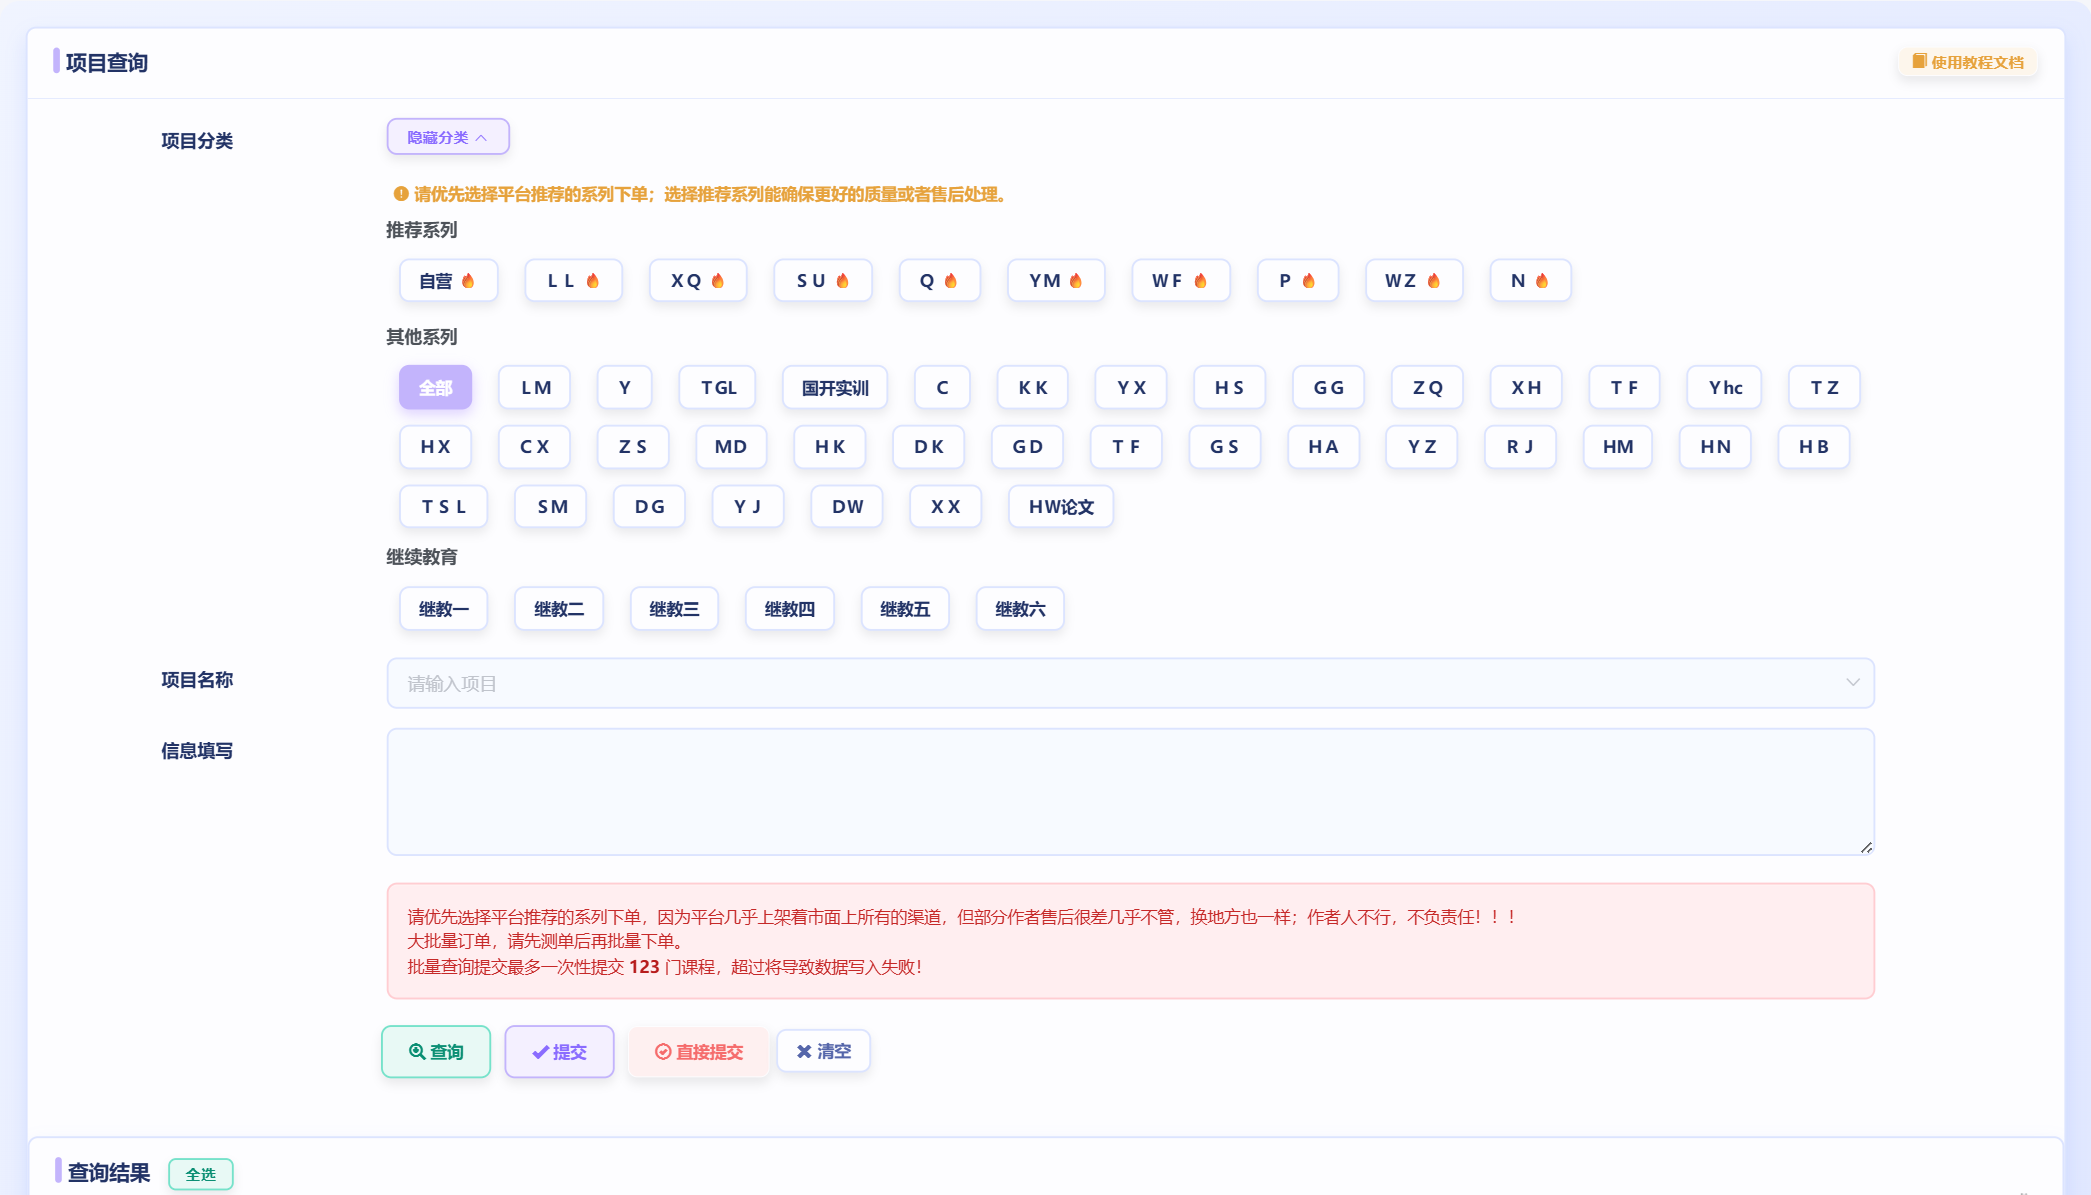Toggle the 全选 select-all option

coord(200,1174)
